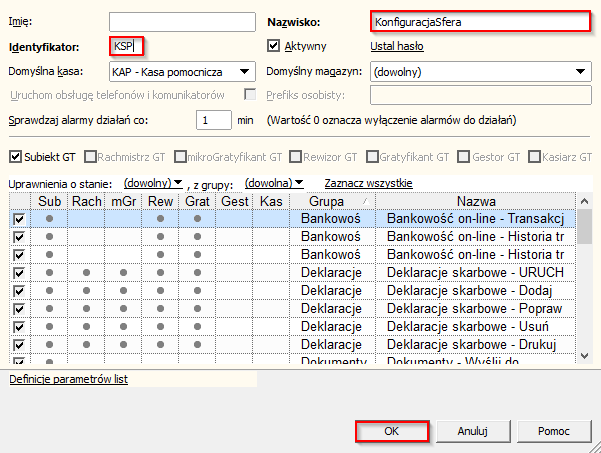Select the Deklaracje skarbowe - Dodaj text

[x=469, y=291]
